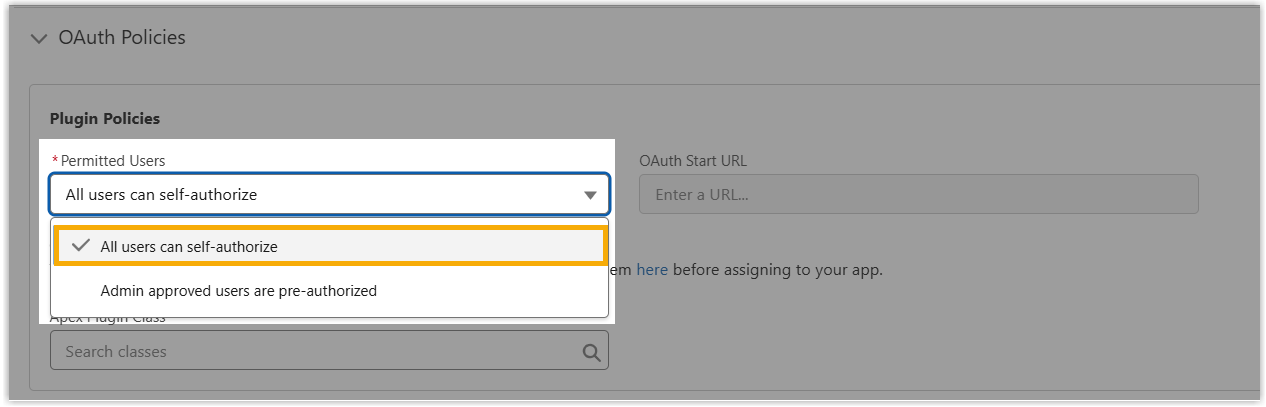1266x407 pixels.
Task: Choose "Admin approved users are pre-authorized"
Action: click(x=238, y=291)
